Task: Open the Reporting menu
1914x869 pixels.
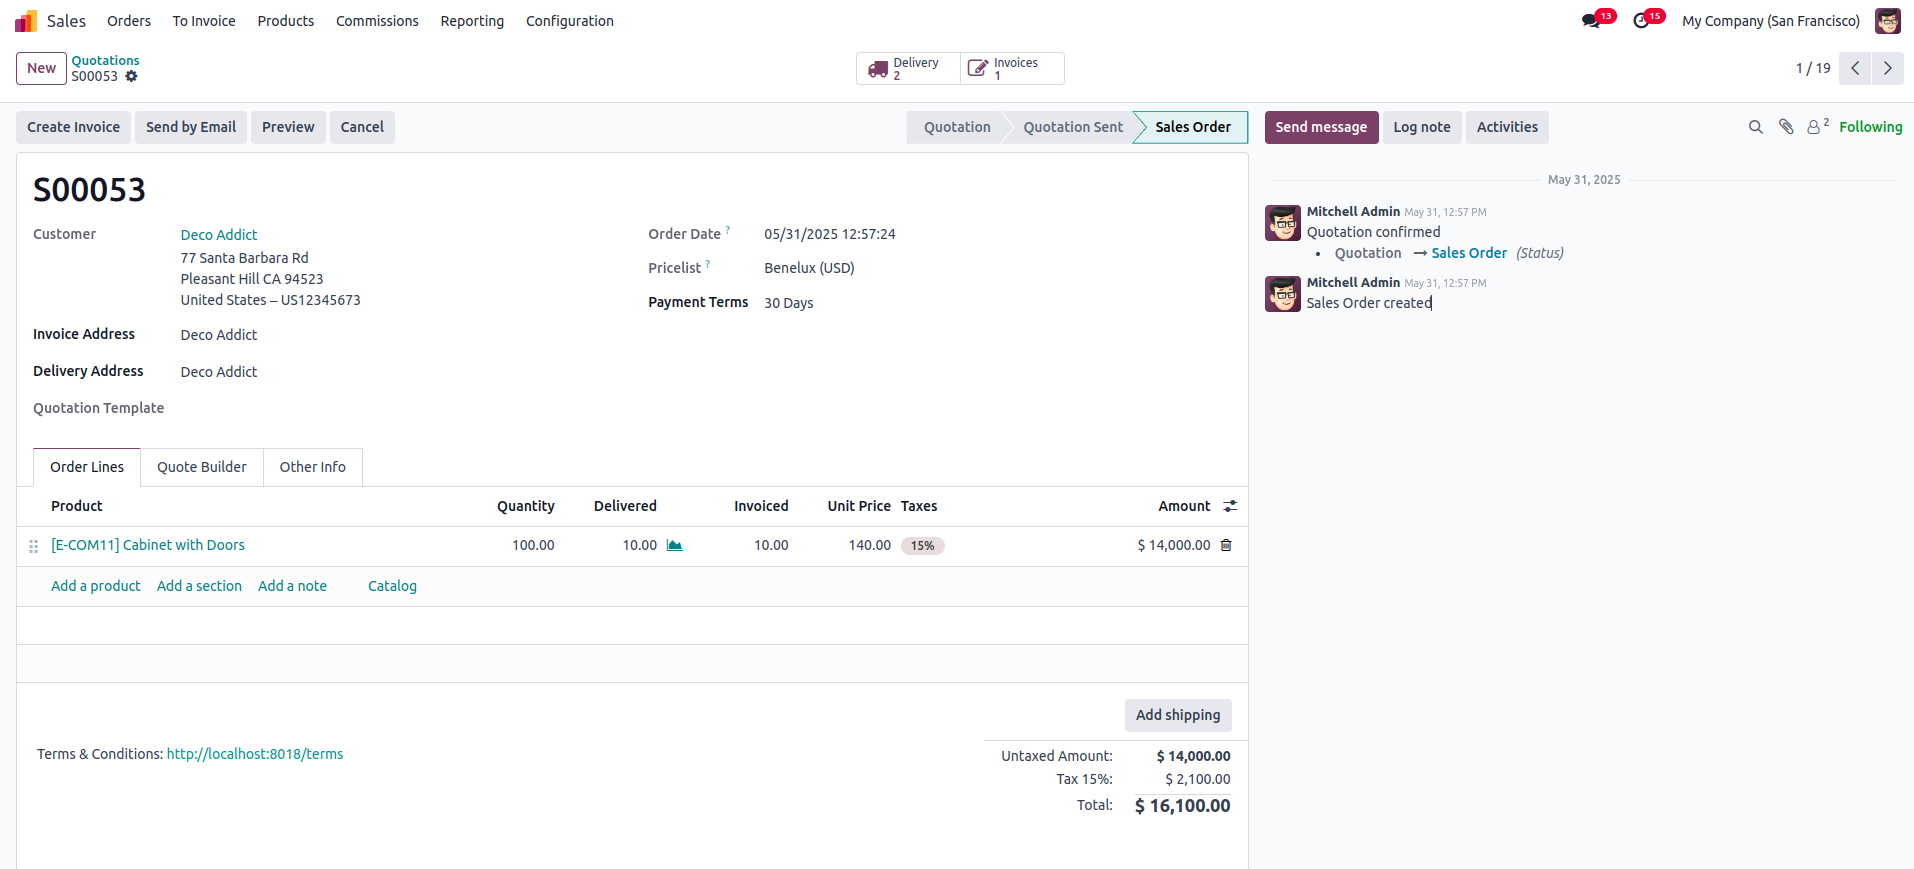Action: click(472, 21)
